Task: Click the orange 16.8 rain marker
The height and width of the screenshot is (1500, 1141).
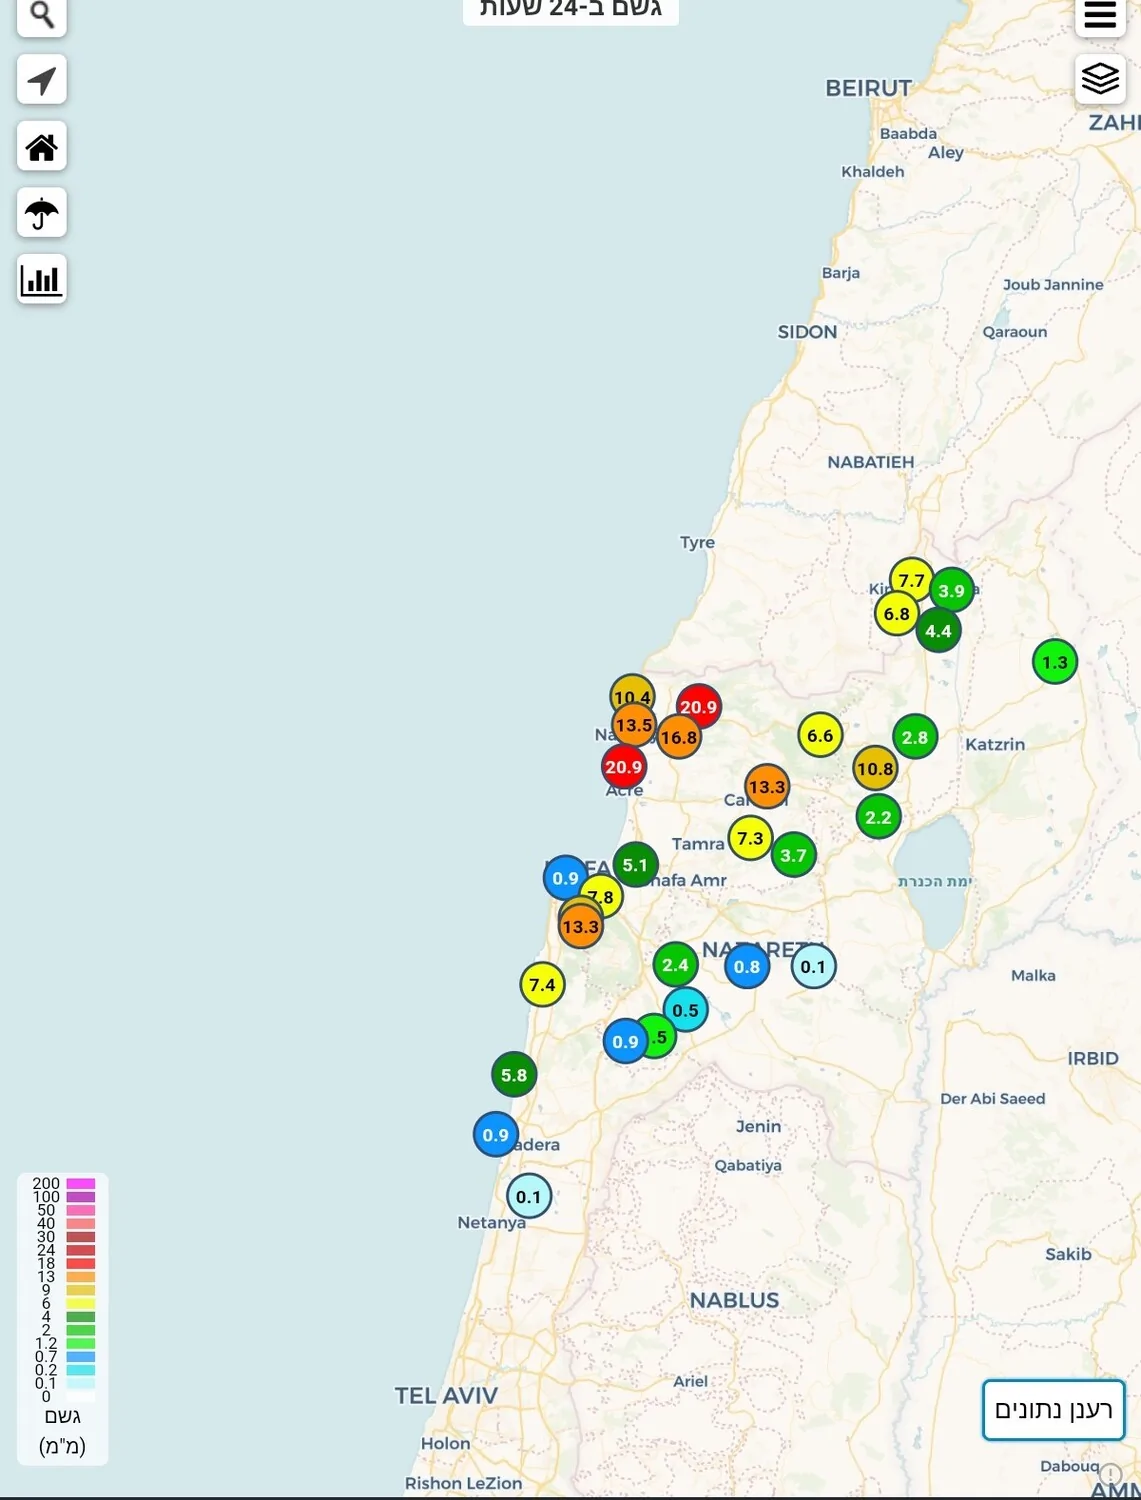Action: coord(679,737)
